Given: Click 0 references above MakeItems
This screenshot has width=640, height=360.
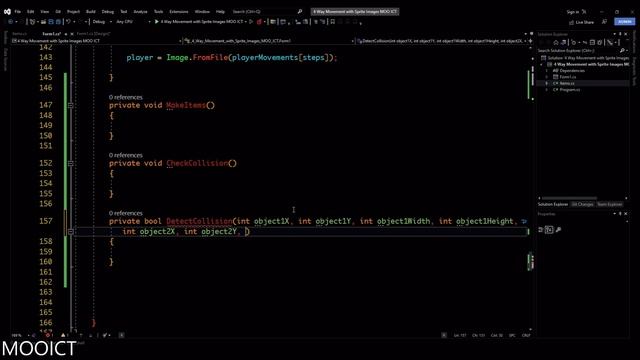Looking at the screenshot, I should click(x=126, y=97).
